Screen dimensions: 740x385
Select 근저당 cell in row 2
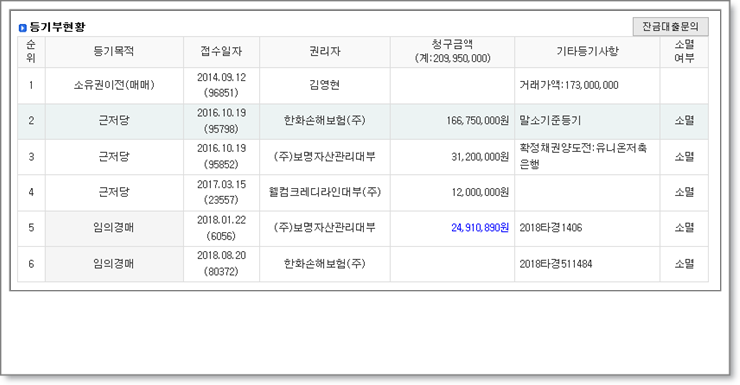point(114,121)
